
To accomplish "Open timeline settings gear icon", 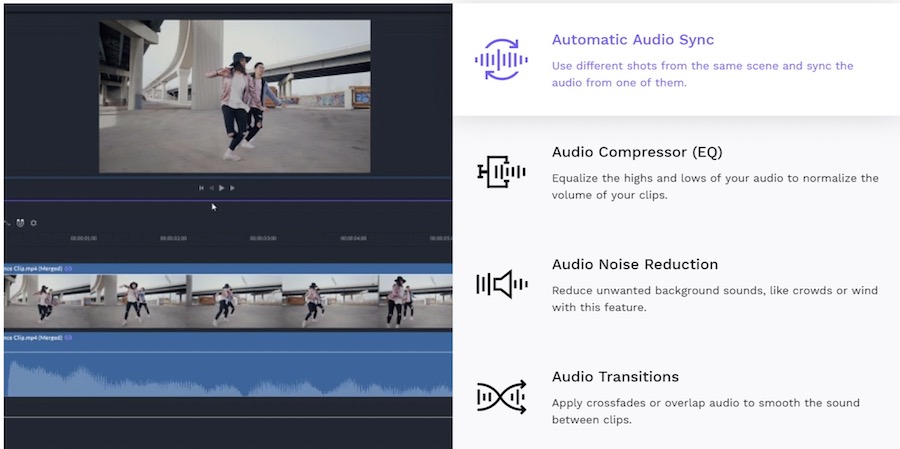I will [33, 223].
